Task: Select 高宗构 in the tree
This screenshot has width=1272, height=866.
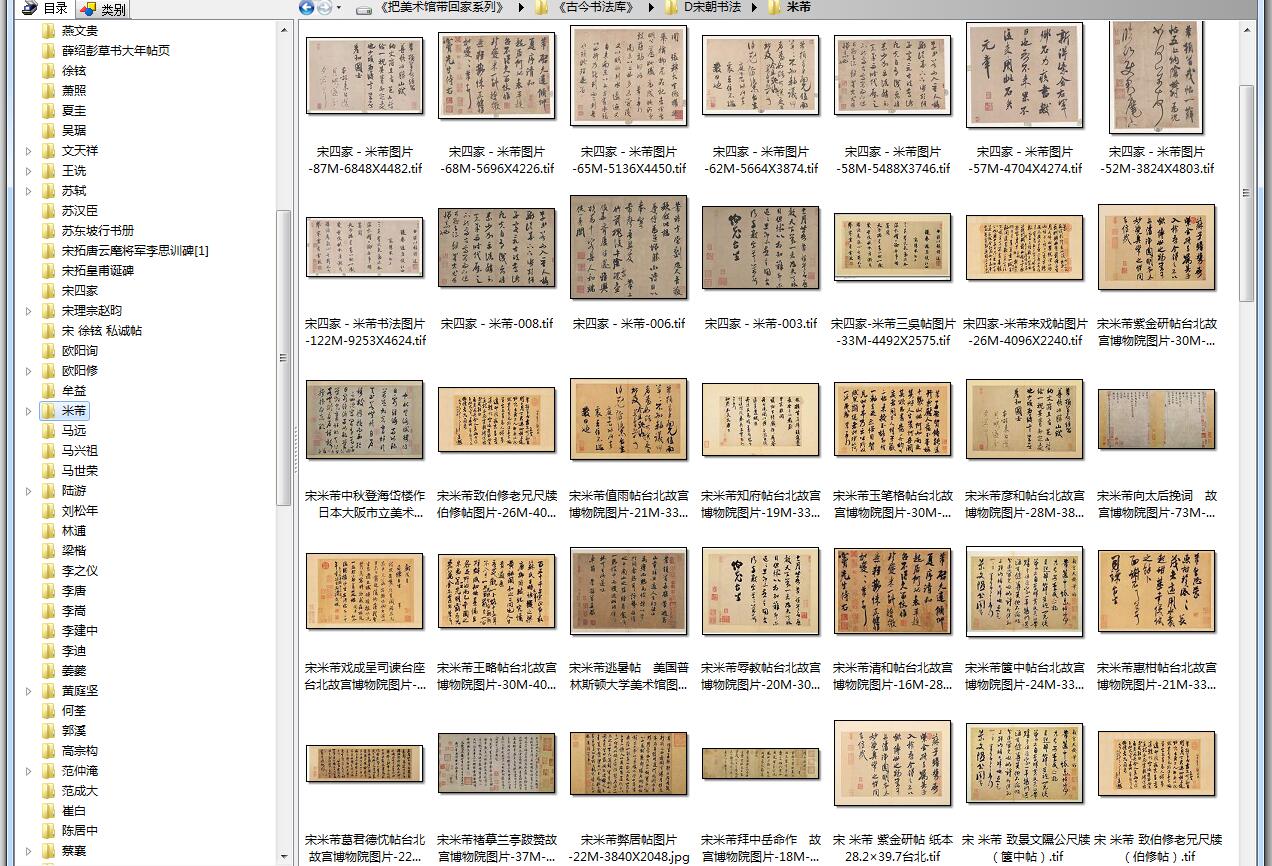Action: [x=80, y=750]
